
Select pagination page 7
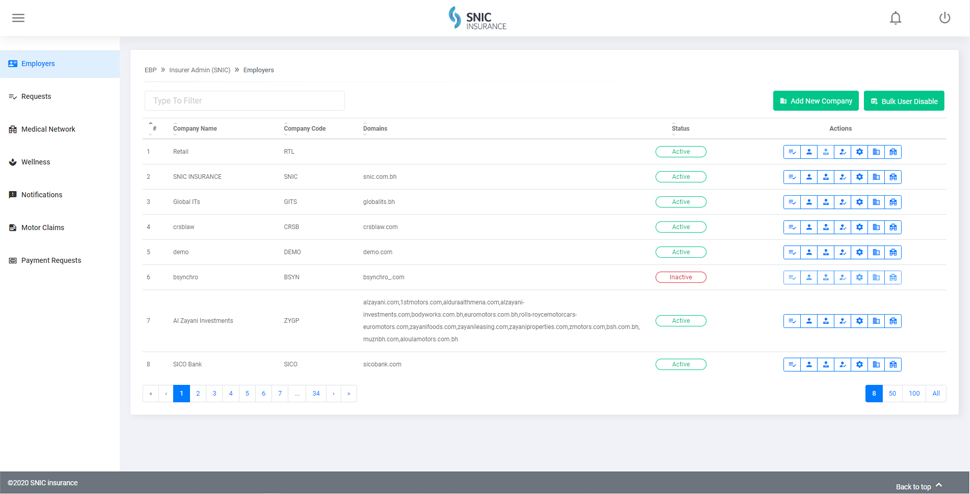280,393
